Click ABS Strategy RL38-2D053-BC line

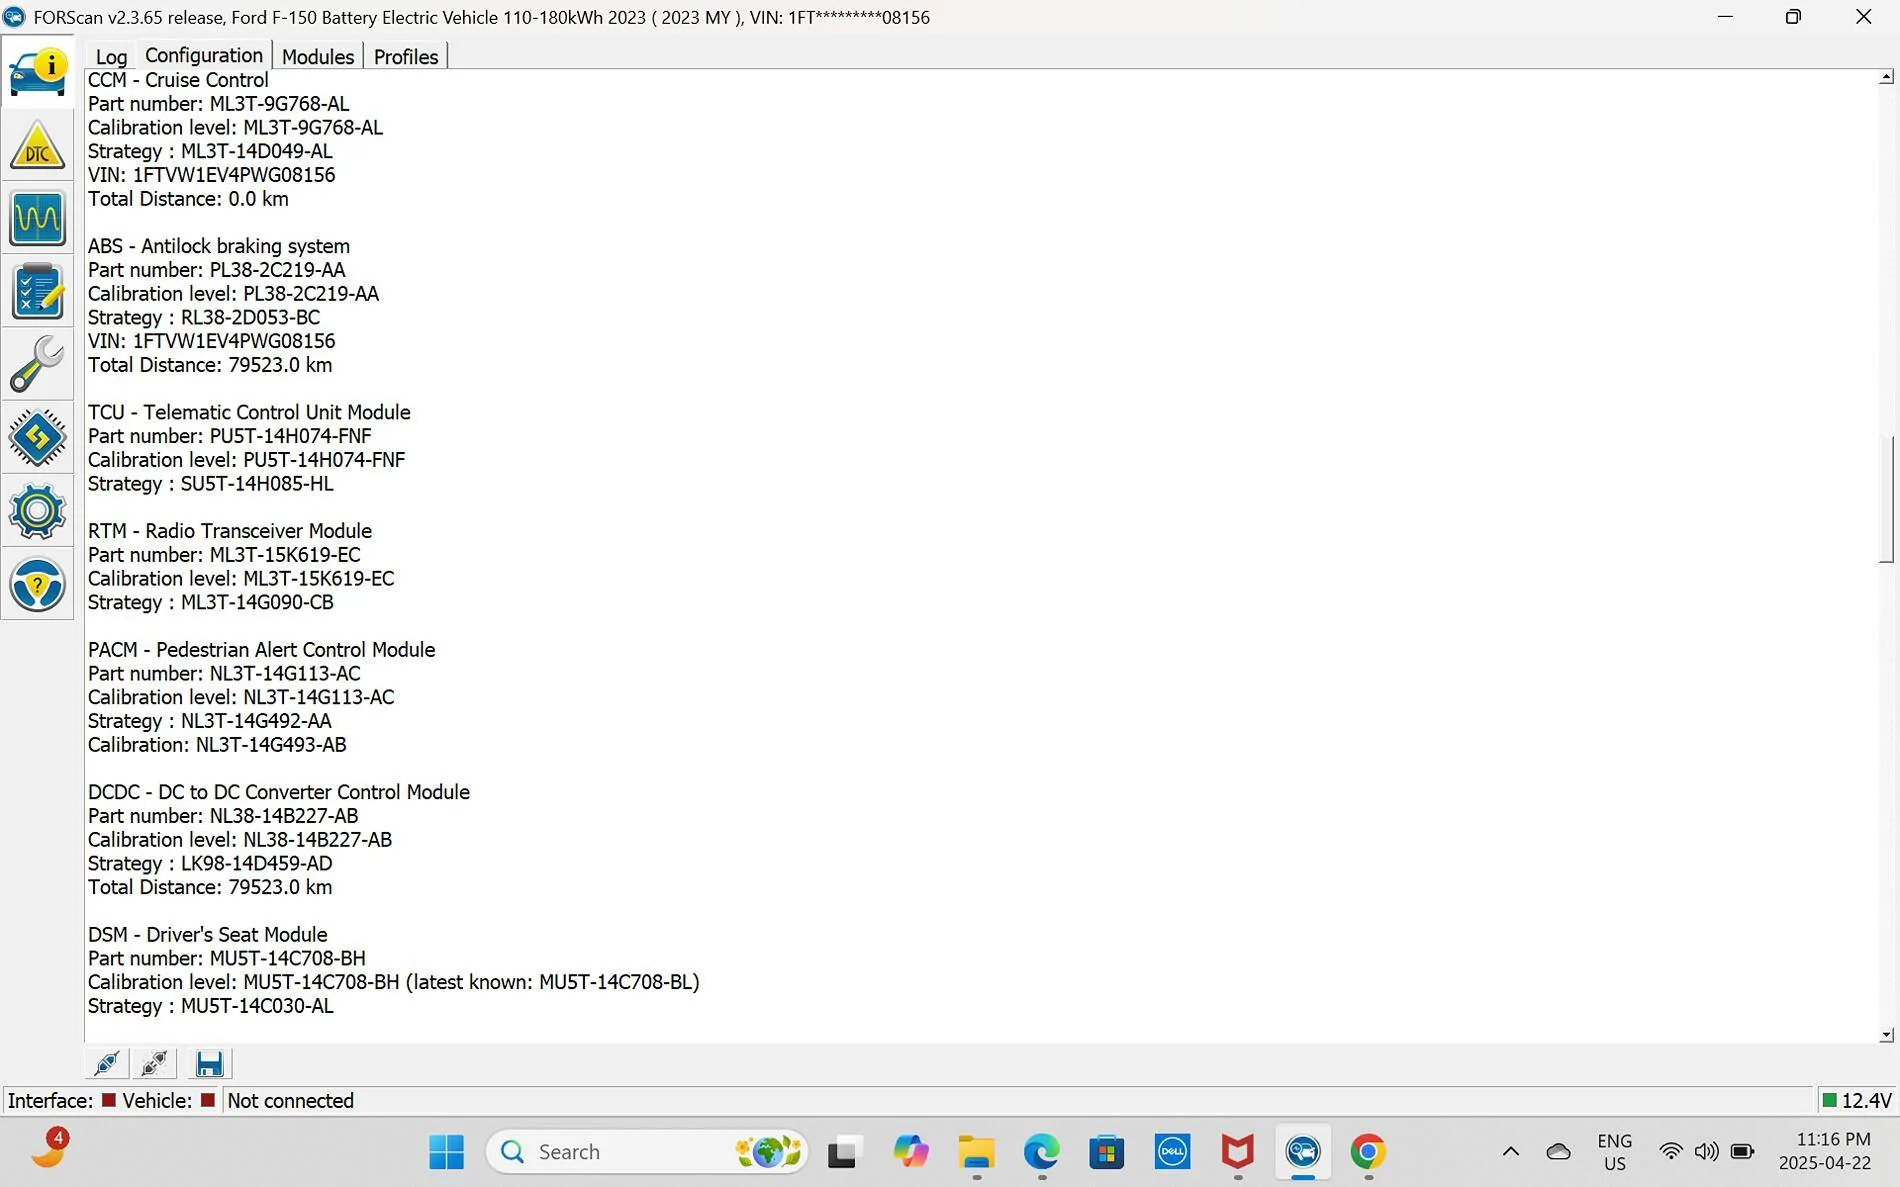204,317
